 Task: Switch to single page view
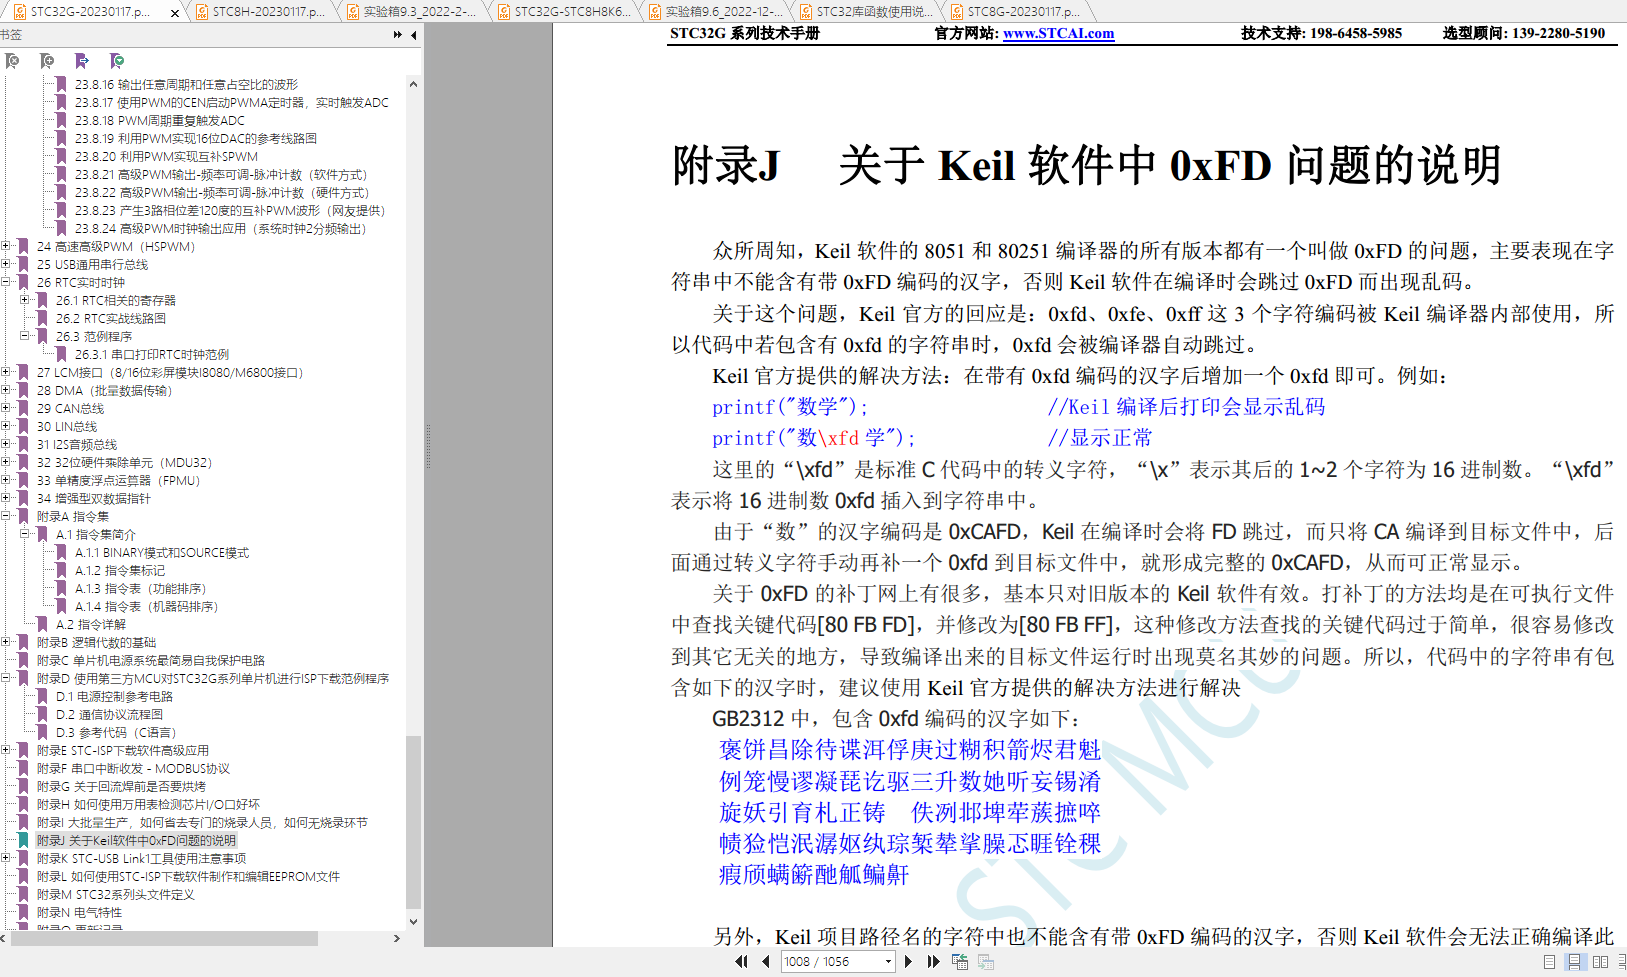pos(1549,961)
